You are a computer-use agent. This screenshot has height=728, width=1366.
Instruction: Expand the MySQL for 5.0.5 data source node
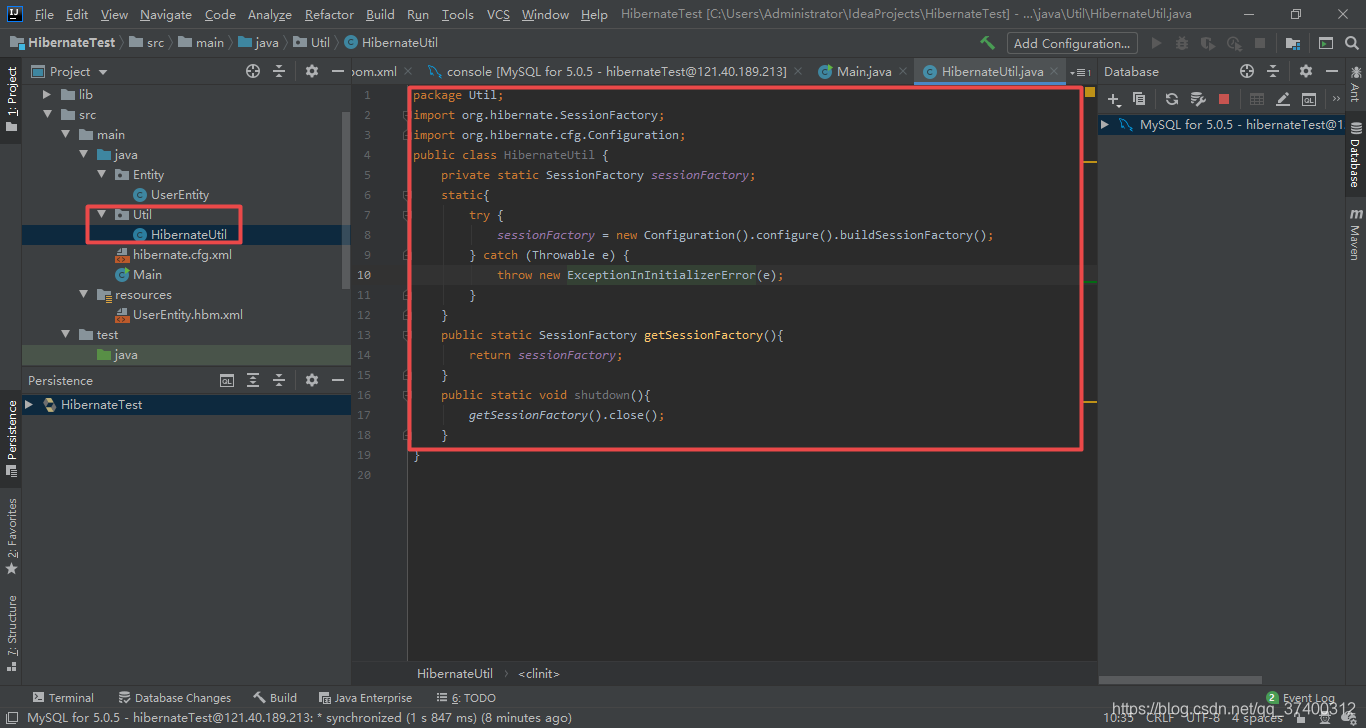coord(1105,125)
